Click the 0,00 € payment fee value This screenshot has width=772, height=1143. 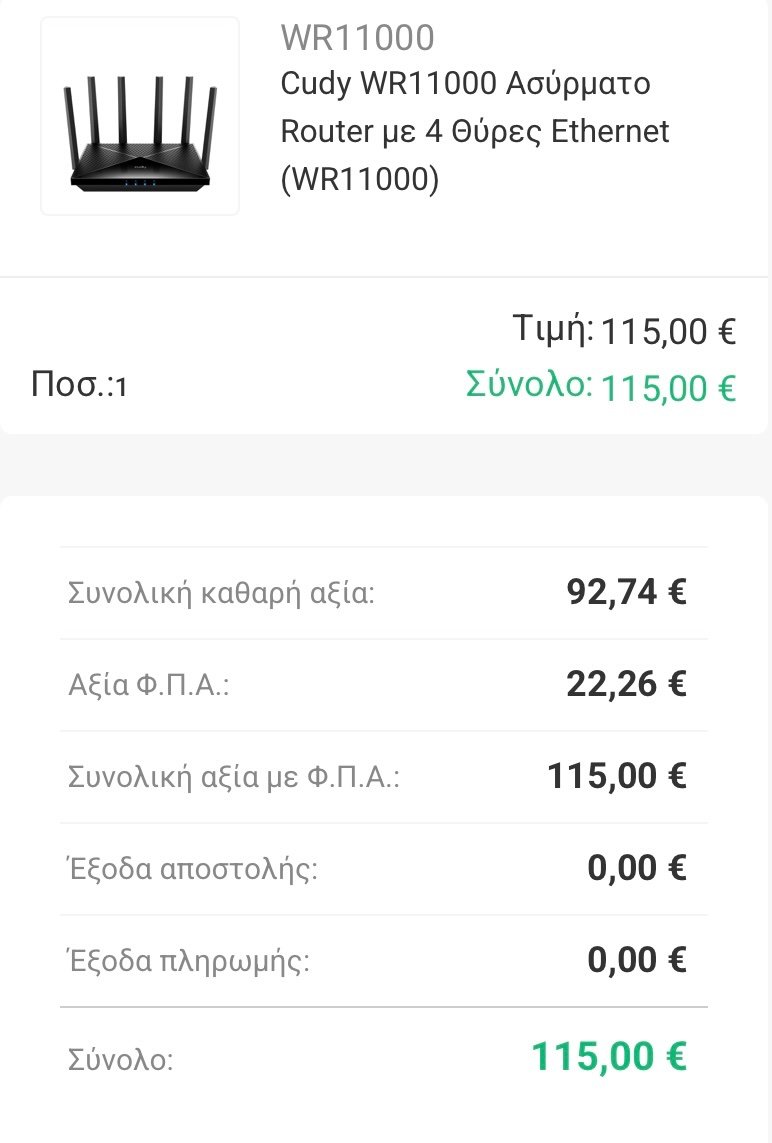[x=636, y=960]
